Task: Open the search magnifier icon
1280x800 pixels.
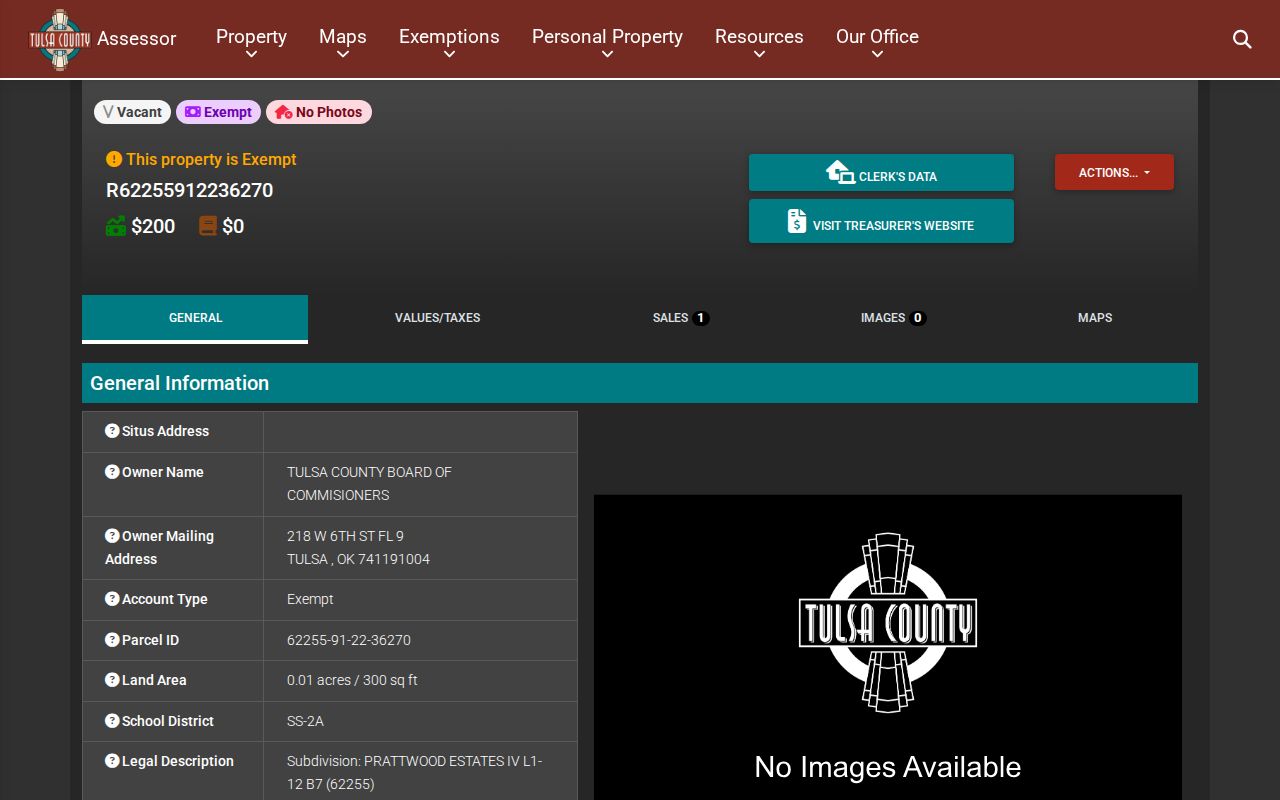Action: (1242, 39)
